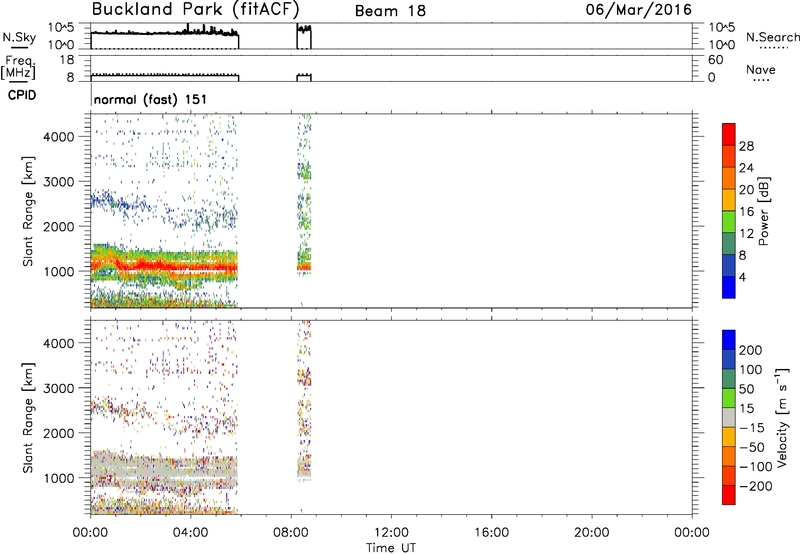Click the 'Slant Range [km]' label of velocity panel
The height and width of the screenshot is (554, 800).
pos(28,418)
